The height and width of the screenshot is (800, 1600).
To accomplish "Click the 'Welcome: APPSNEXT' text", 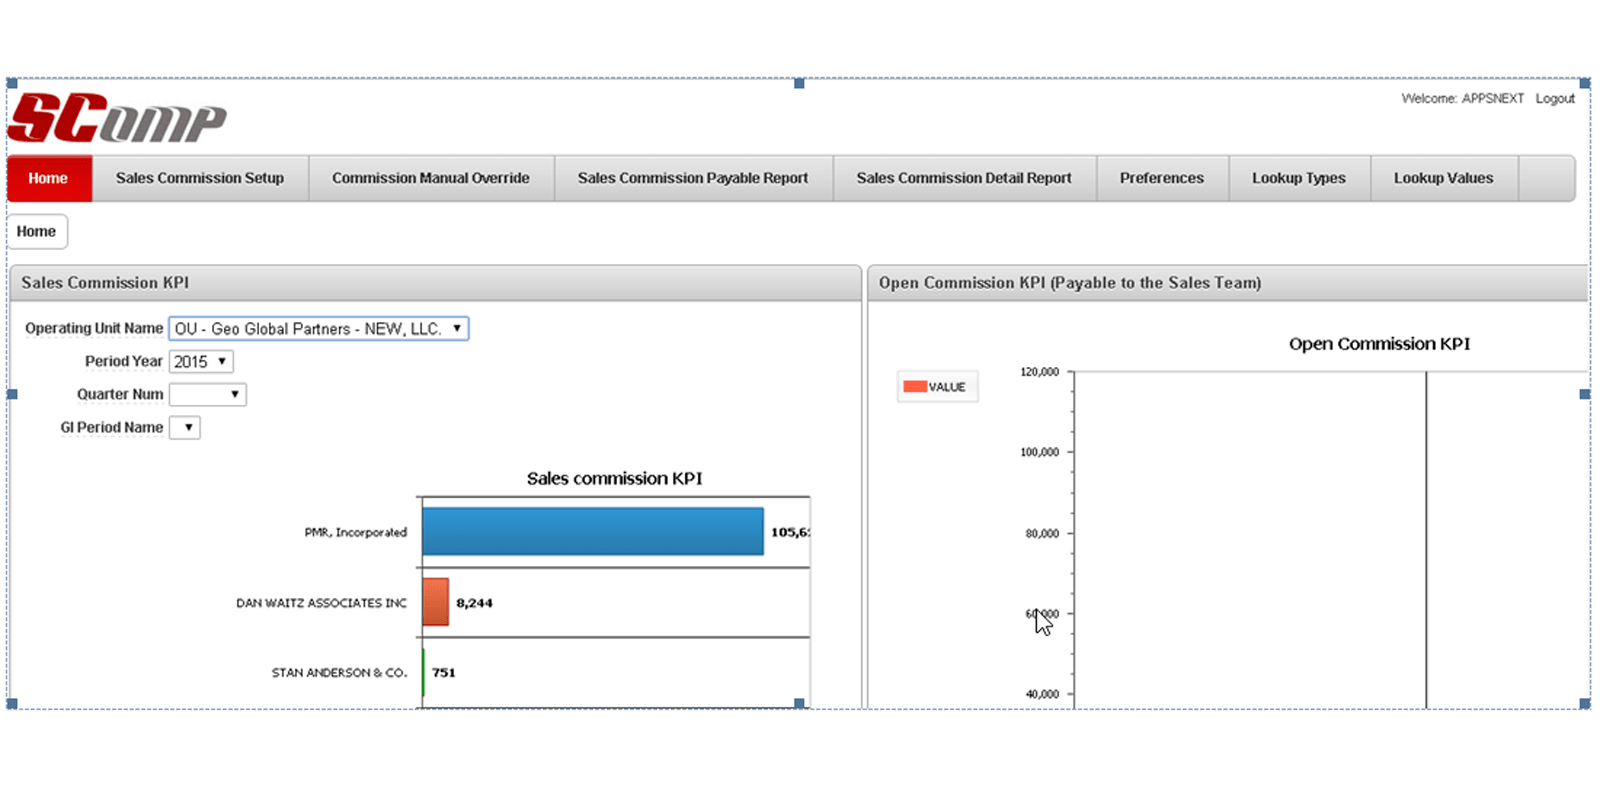I will tap(1462, 98).
